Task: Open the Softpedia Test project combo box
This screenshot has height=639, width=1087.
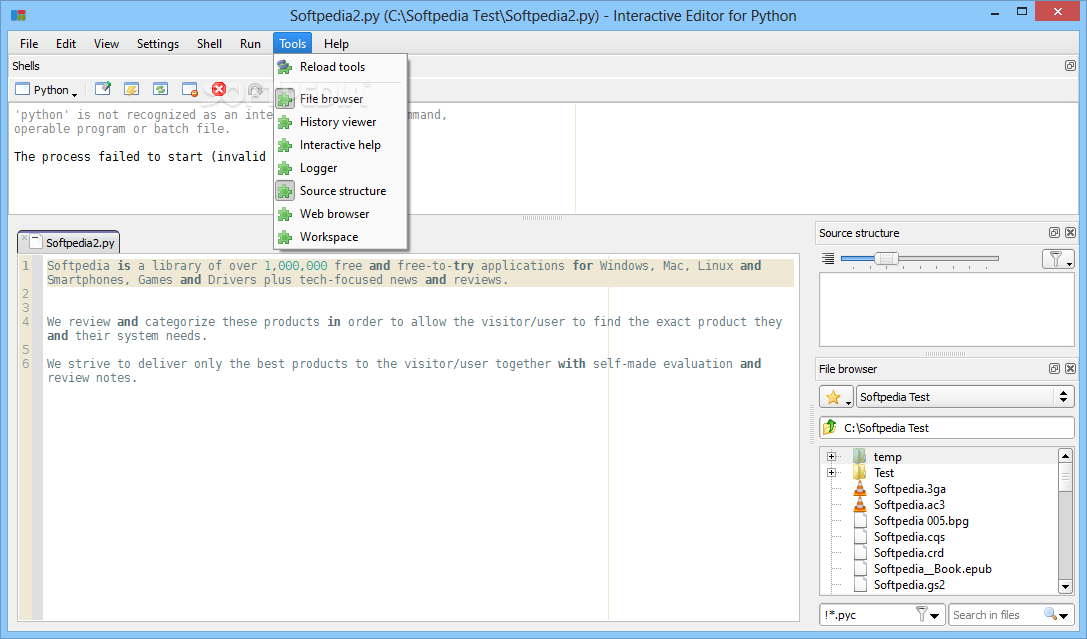Action: [965, 397]
